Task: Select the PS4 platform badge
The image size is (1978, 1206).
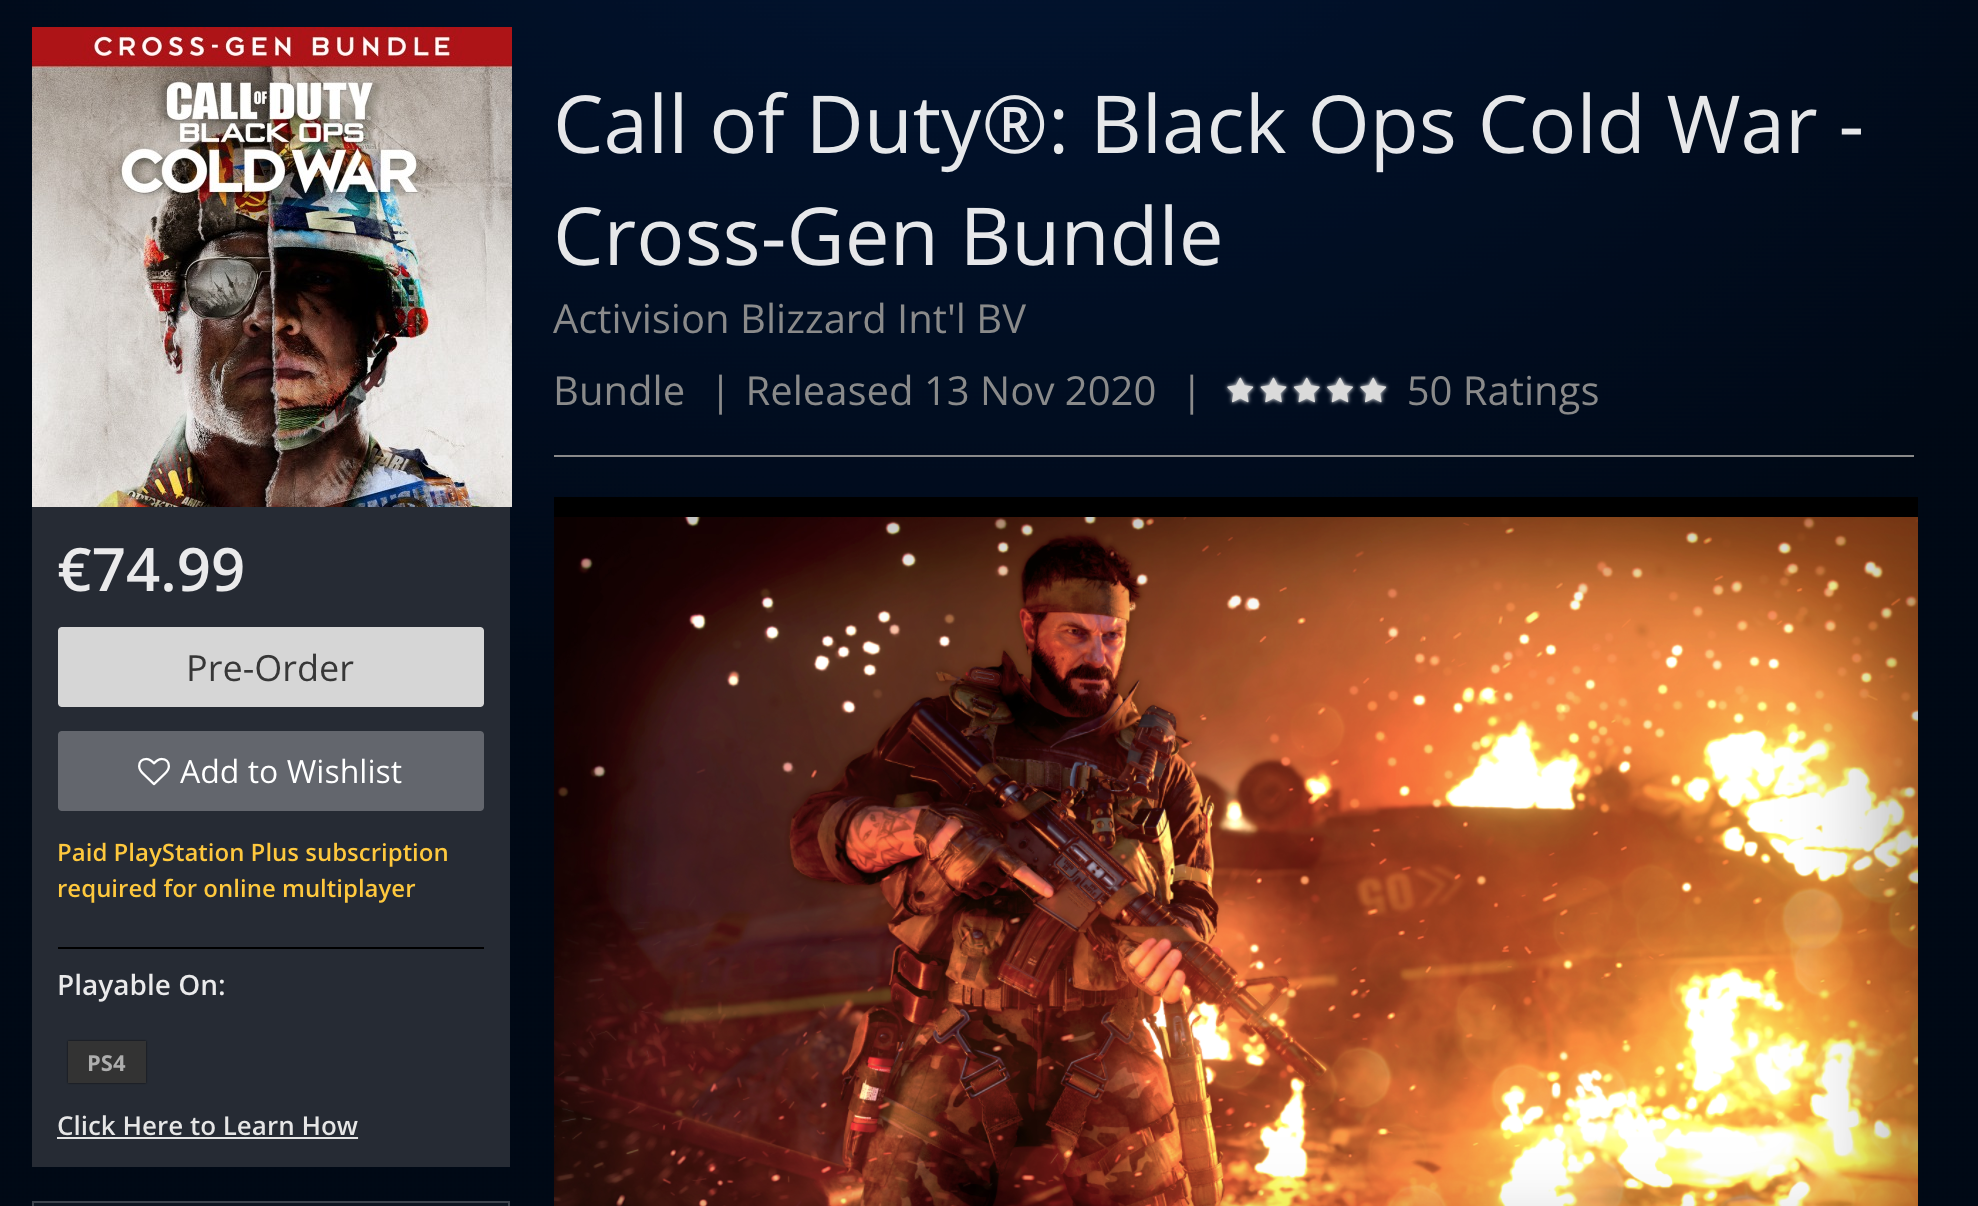Action: [107, 1062]
